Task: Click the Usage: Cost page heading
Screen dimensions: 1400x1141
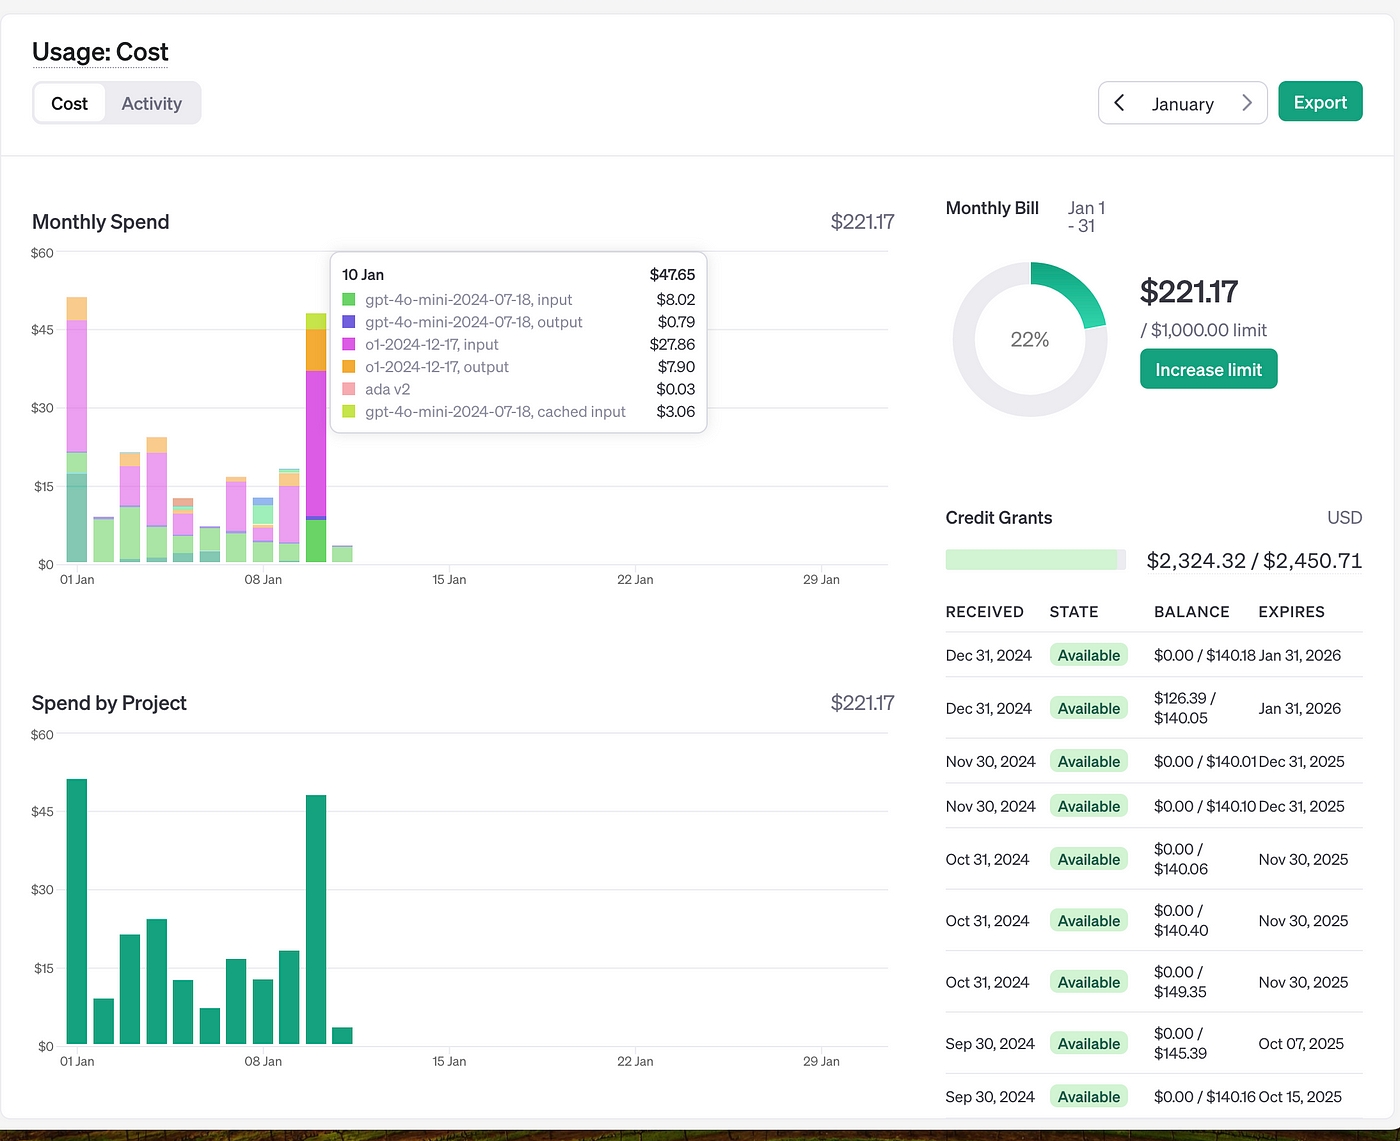Action: (x=100, y=52)
